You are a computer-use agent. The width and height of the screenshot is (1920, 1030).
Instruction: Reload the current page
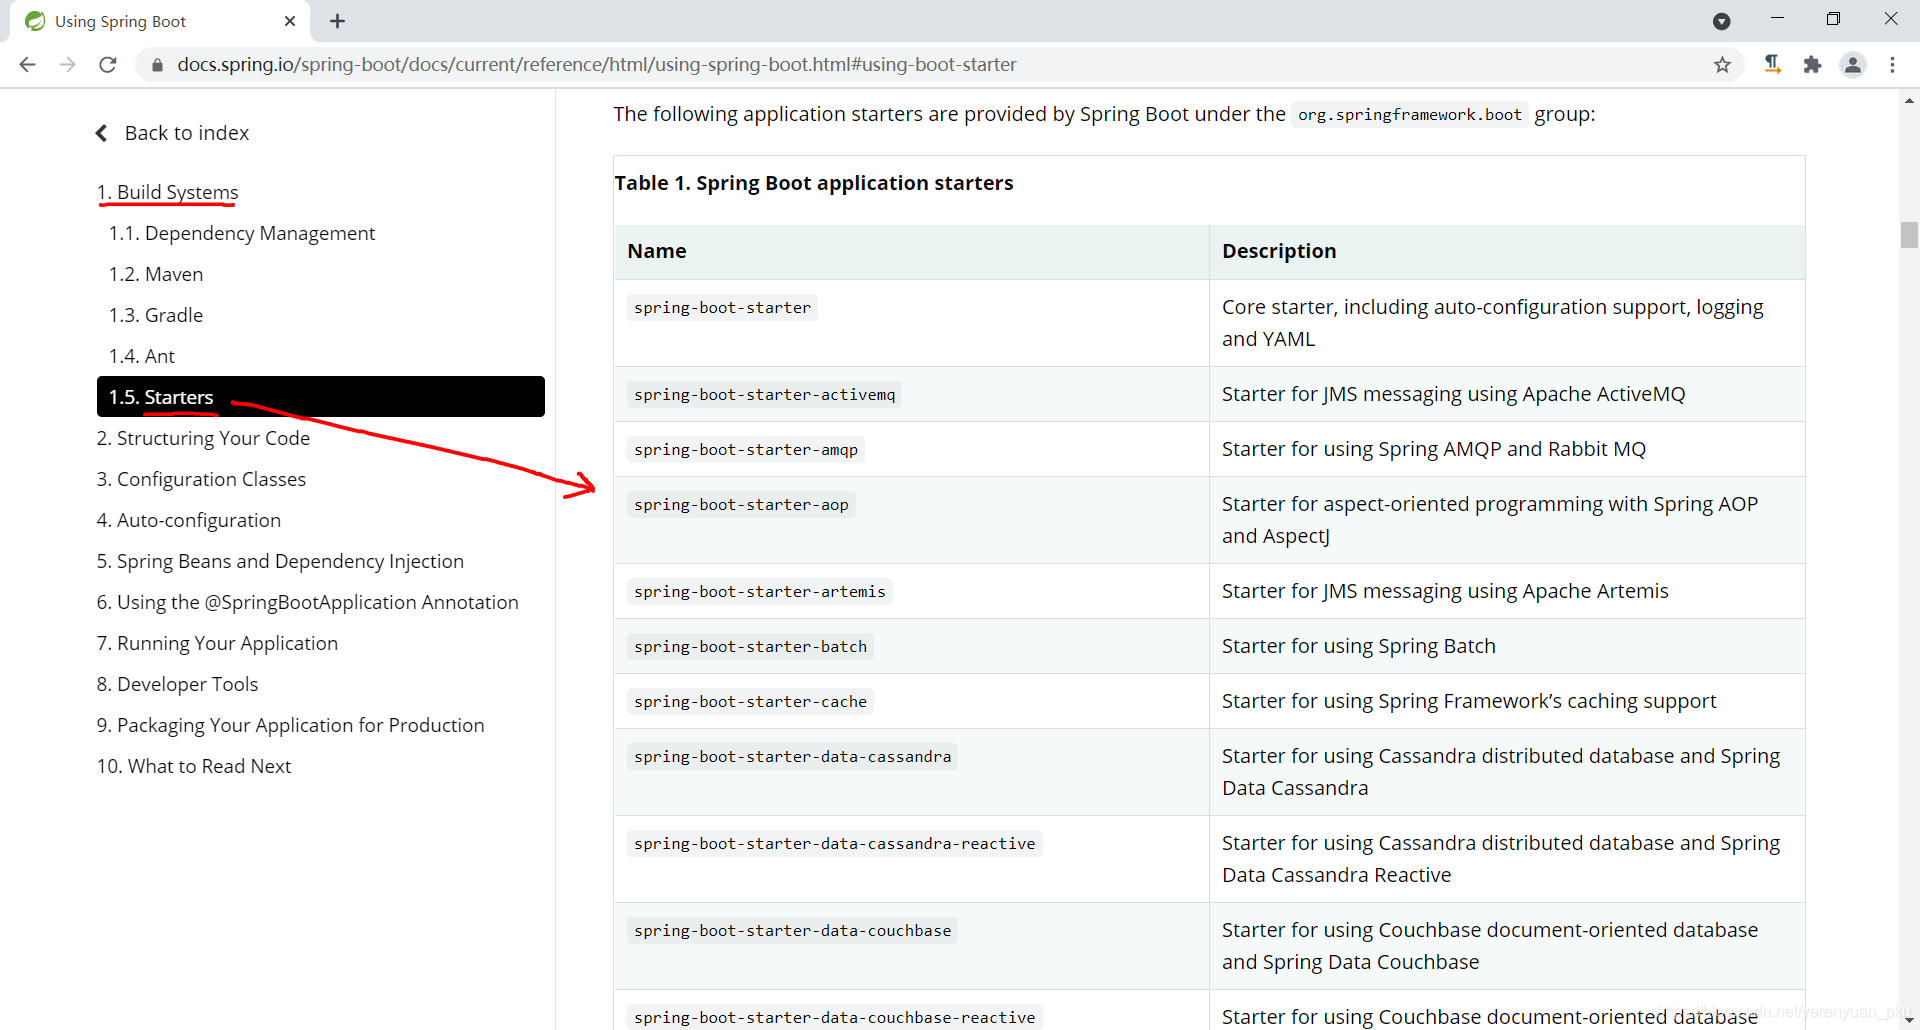(x=108, y=65)
